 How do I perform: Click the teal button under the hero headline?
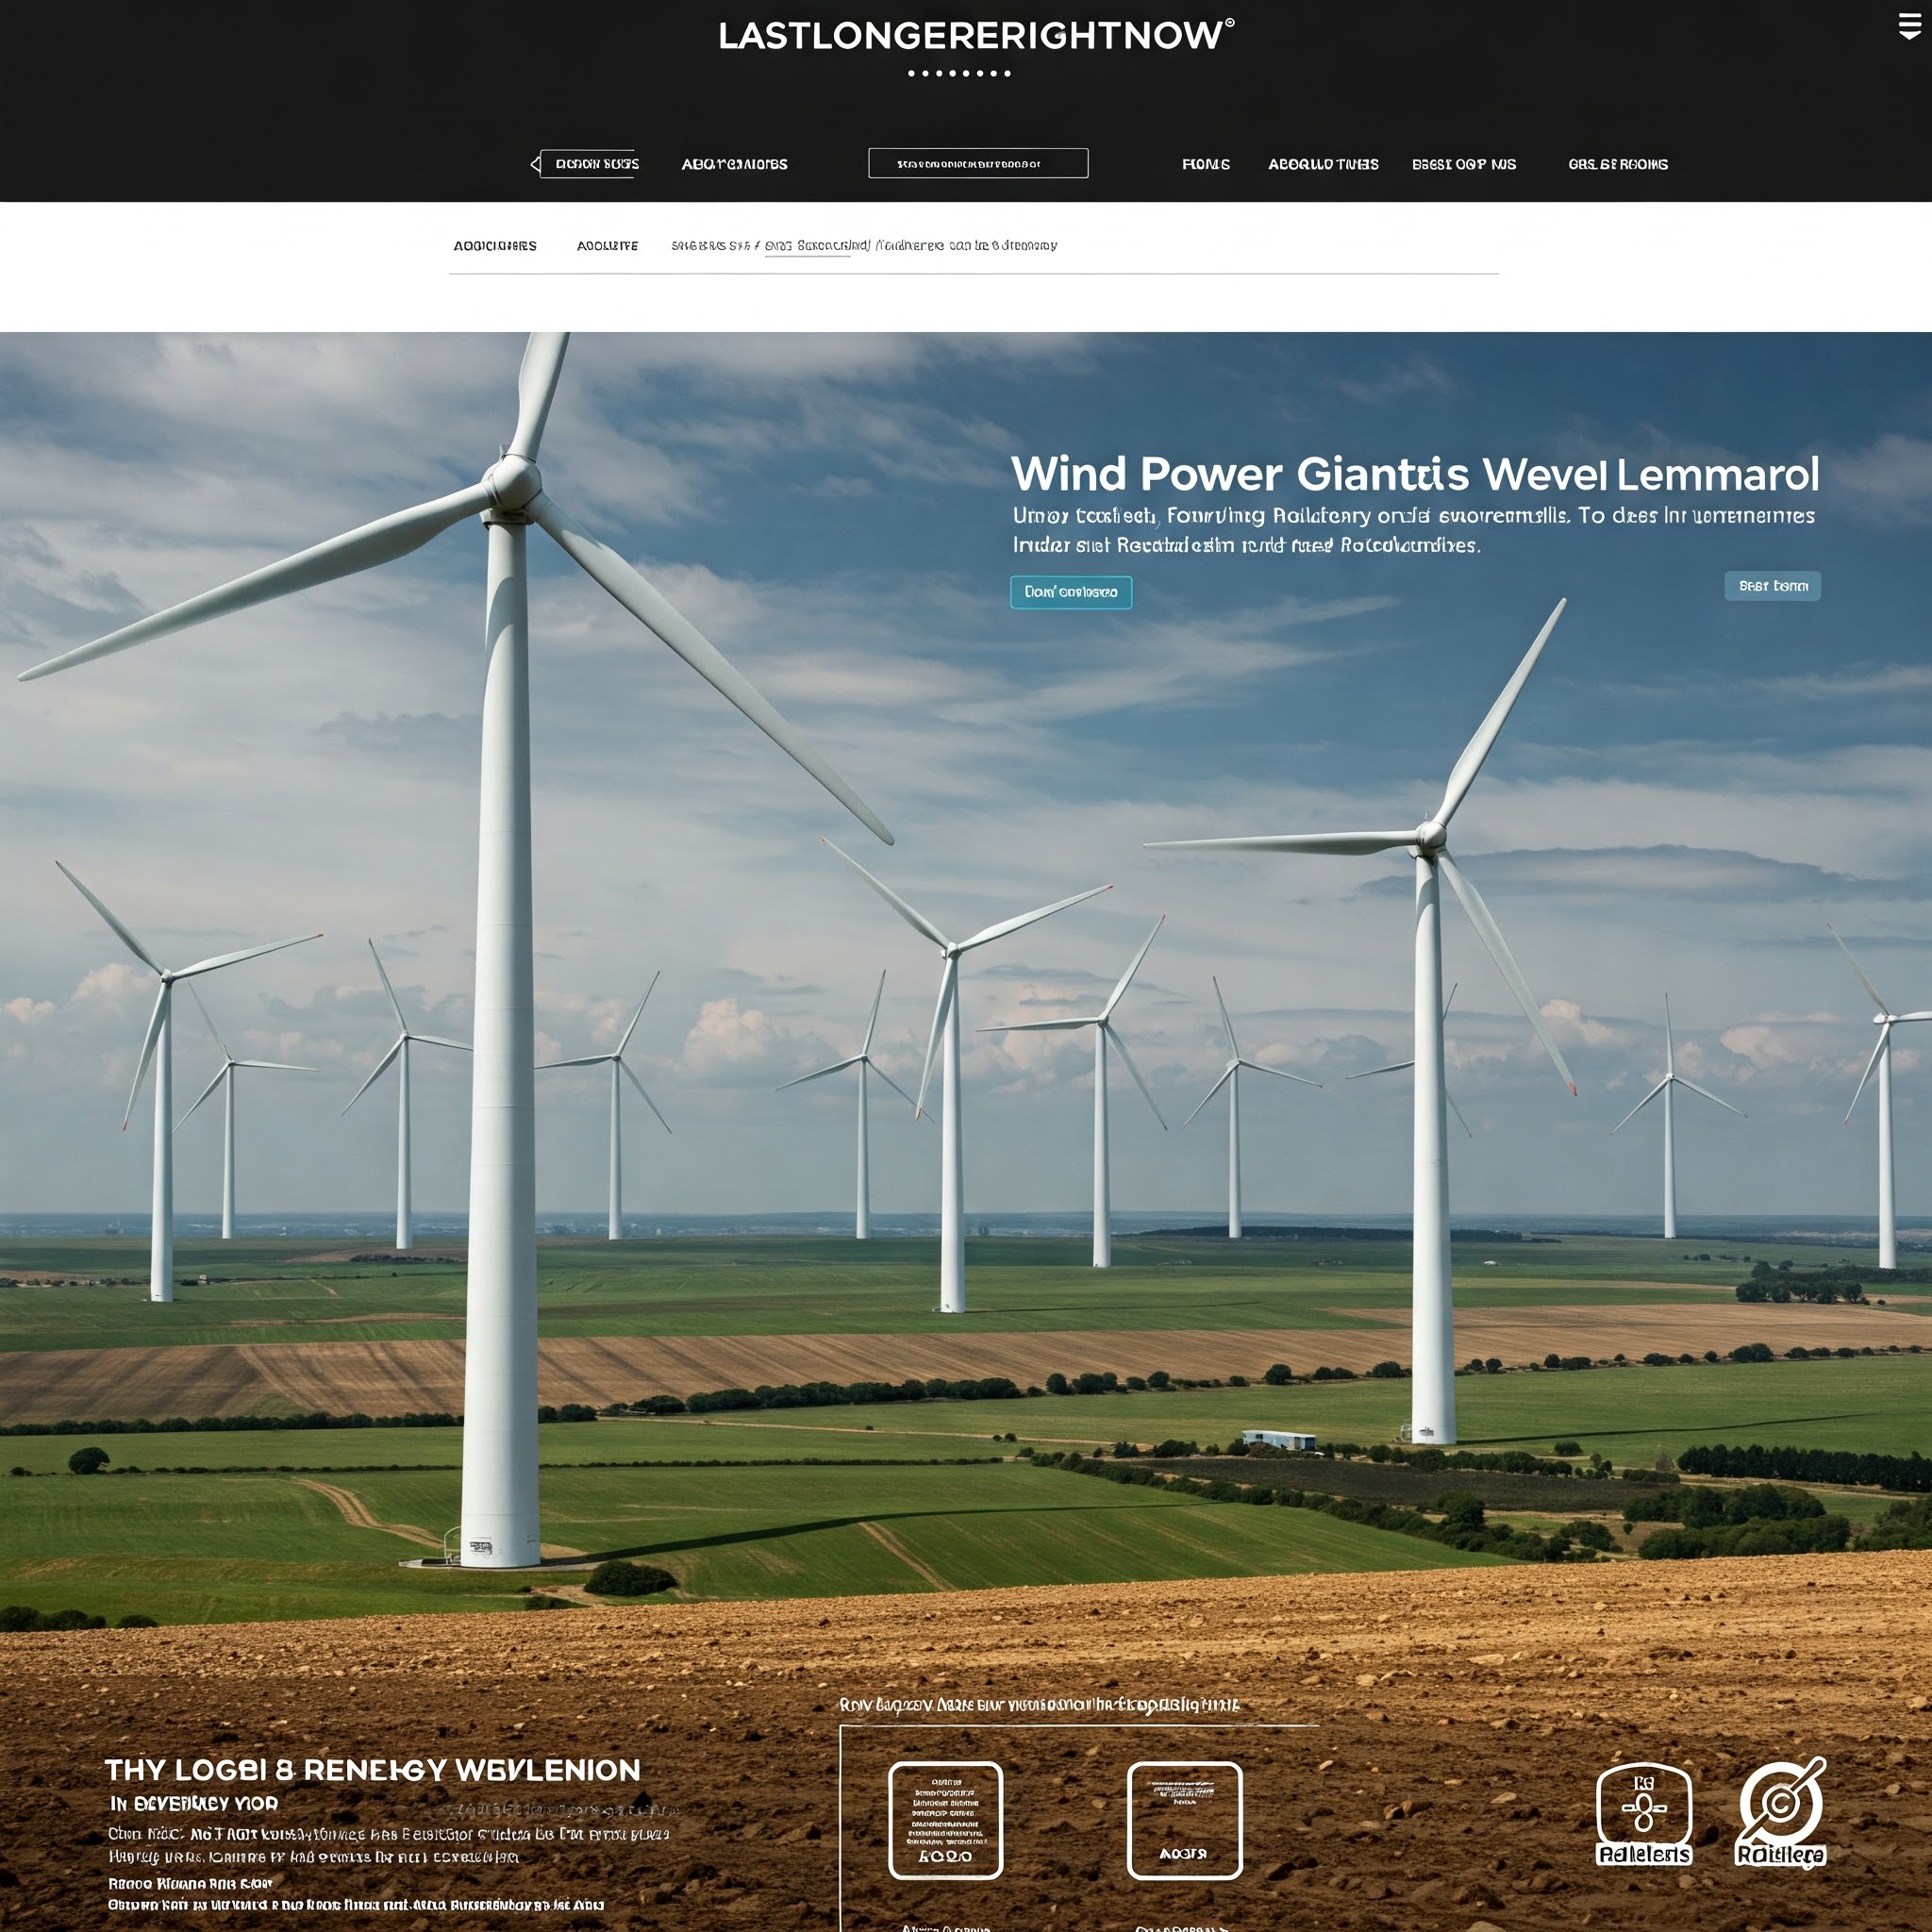coord(1070,592)
